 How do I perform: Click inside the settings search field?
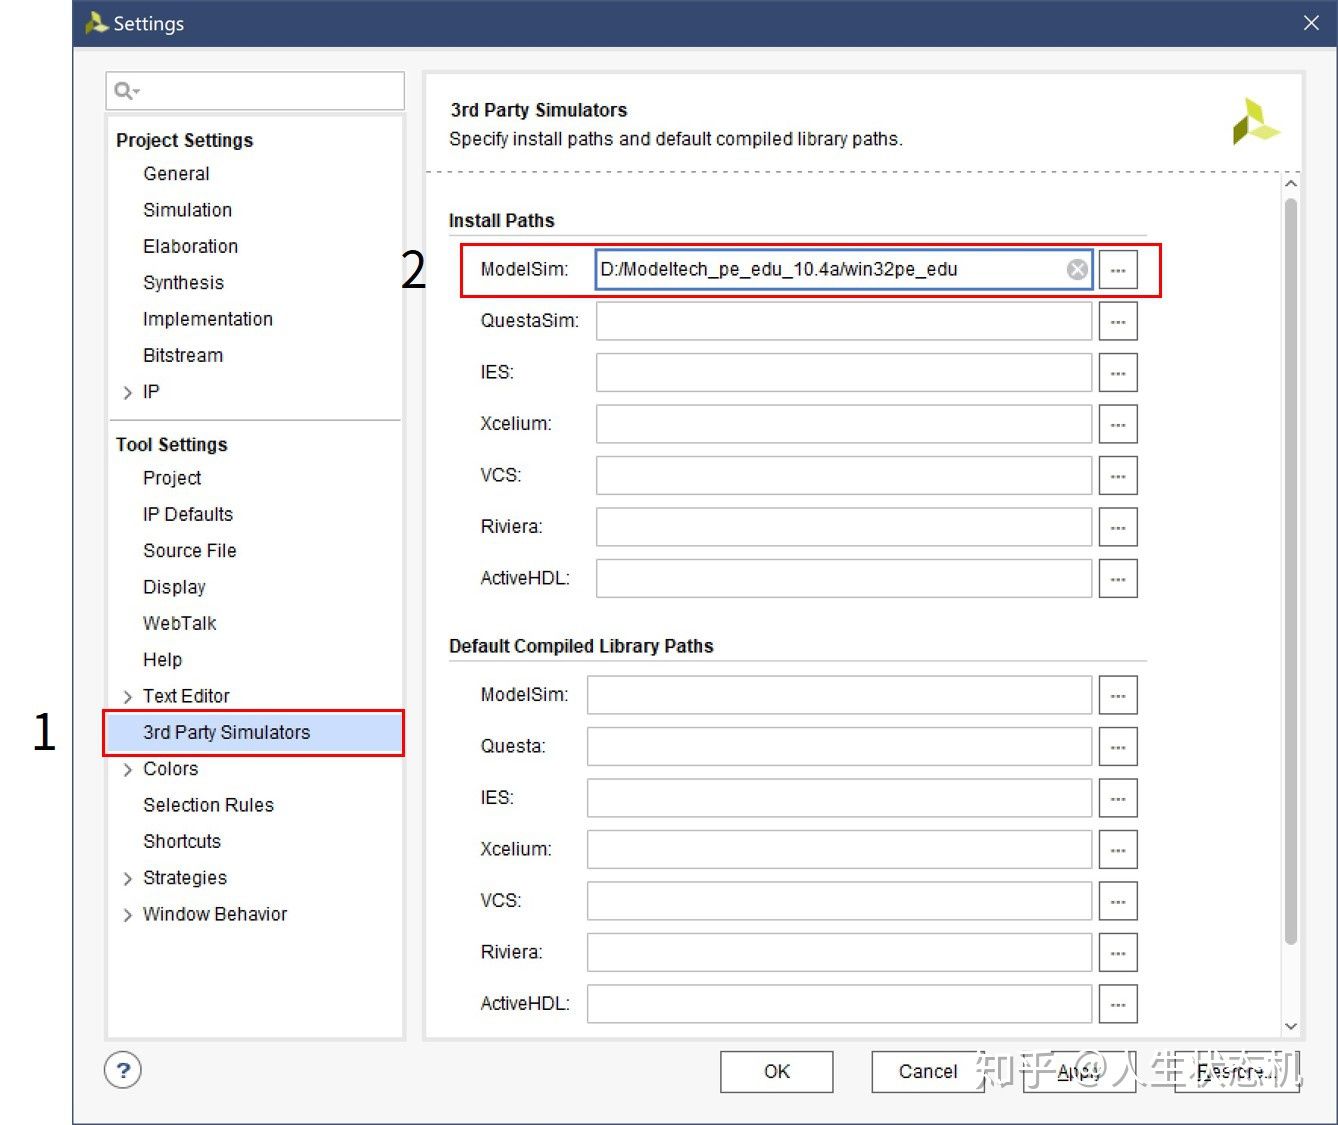[x=255, y=91]
